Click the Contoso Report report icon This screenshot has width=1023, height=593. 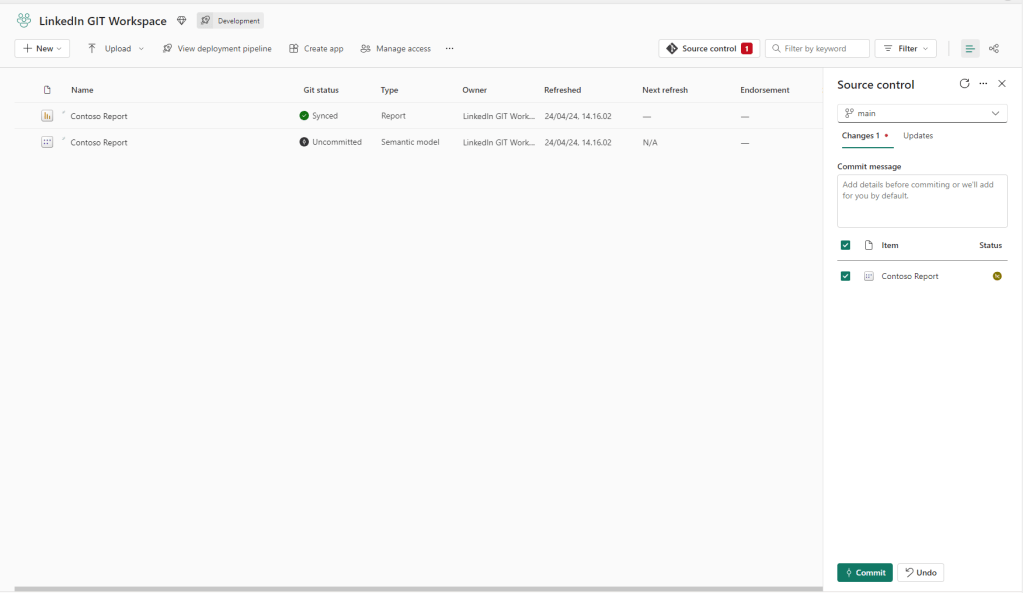[46, 115]
